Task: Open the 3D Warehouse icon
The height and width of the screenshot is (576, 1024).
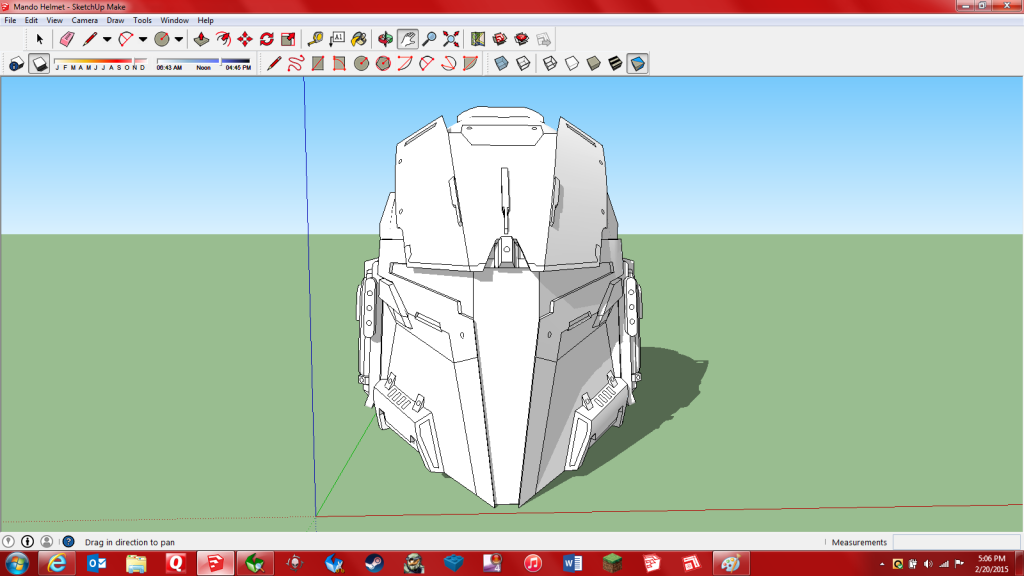Action: [x=500, y=39]
